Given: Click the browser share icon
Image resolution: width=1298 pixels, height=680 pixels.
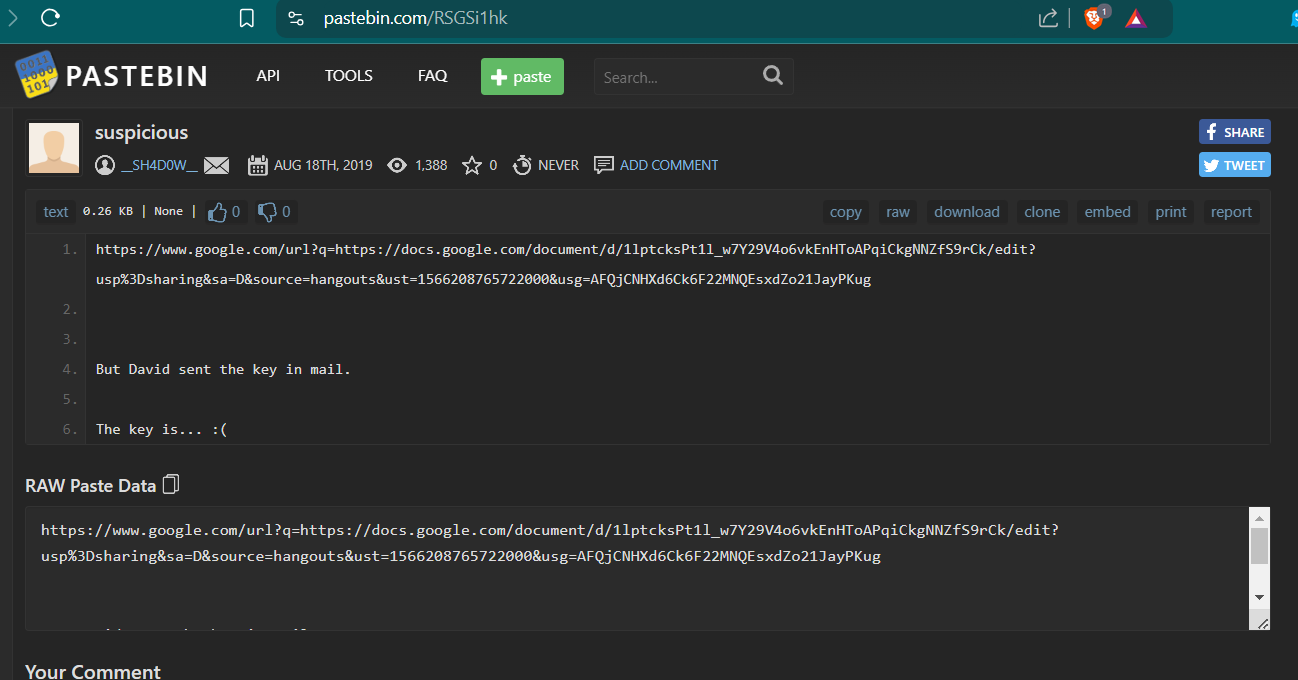Looking at the screenshot, I should click(x=1048, y=18).
